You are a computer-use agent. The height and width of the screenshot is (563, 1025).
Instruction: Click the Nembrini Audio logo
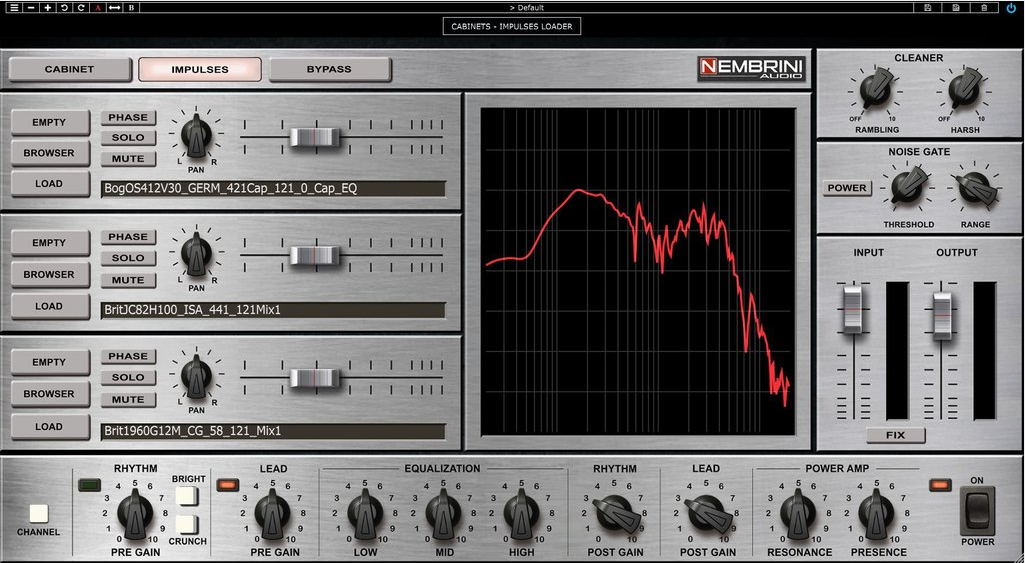(751, 69)
